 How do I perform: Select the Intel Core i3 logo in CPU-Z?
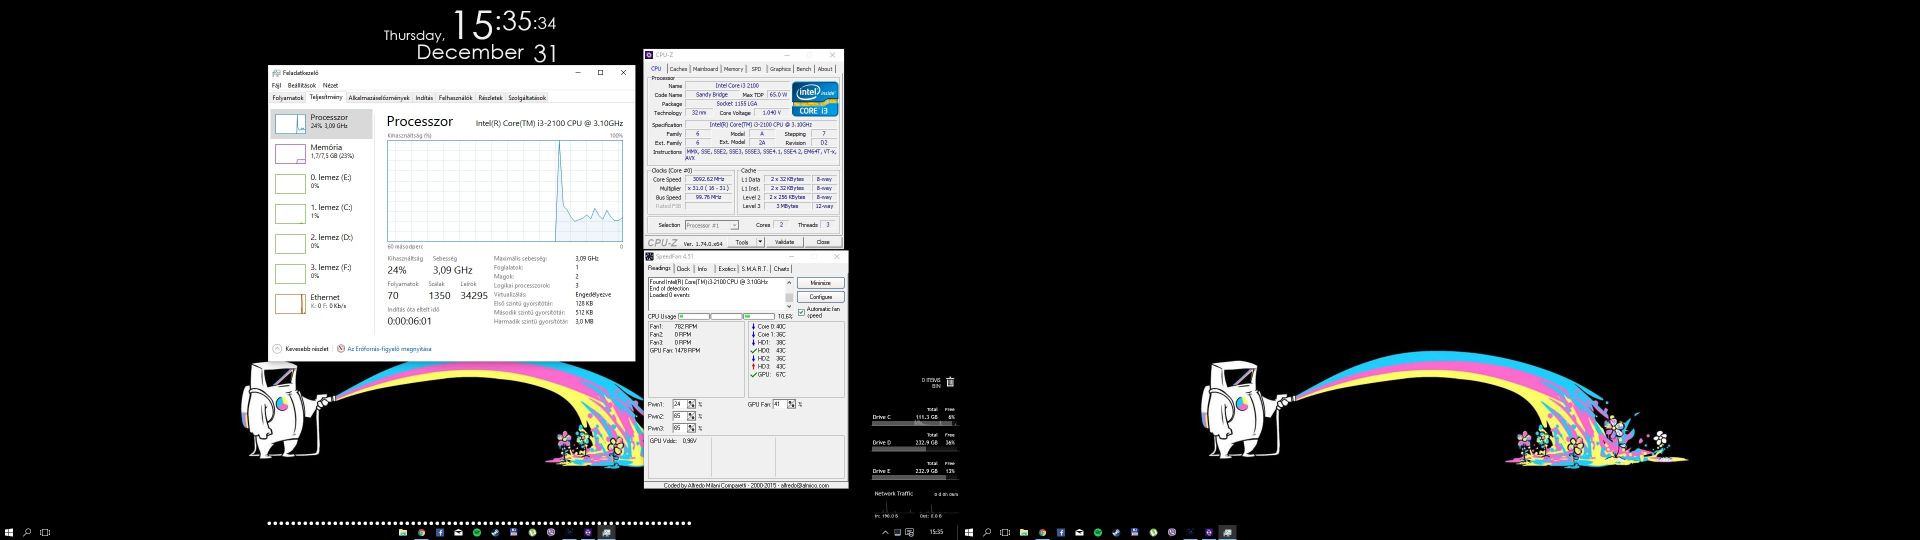pyautogui.click(x=815, y=99)
